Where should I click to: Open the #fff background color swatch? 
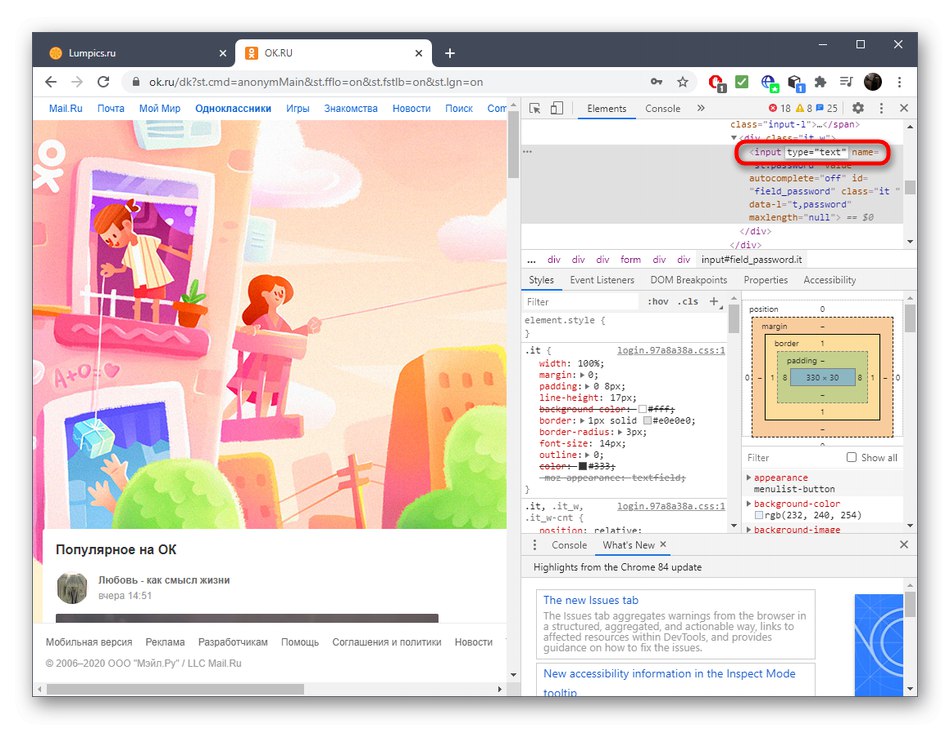point(642,410)
